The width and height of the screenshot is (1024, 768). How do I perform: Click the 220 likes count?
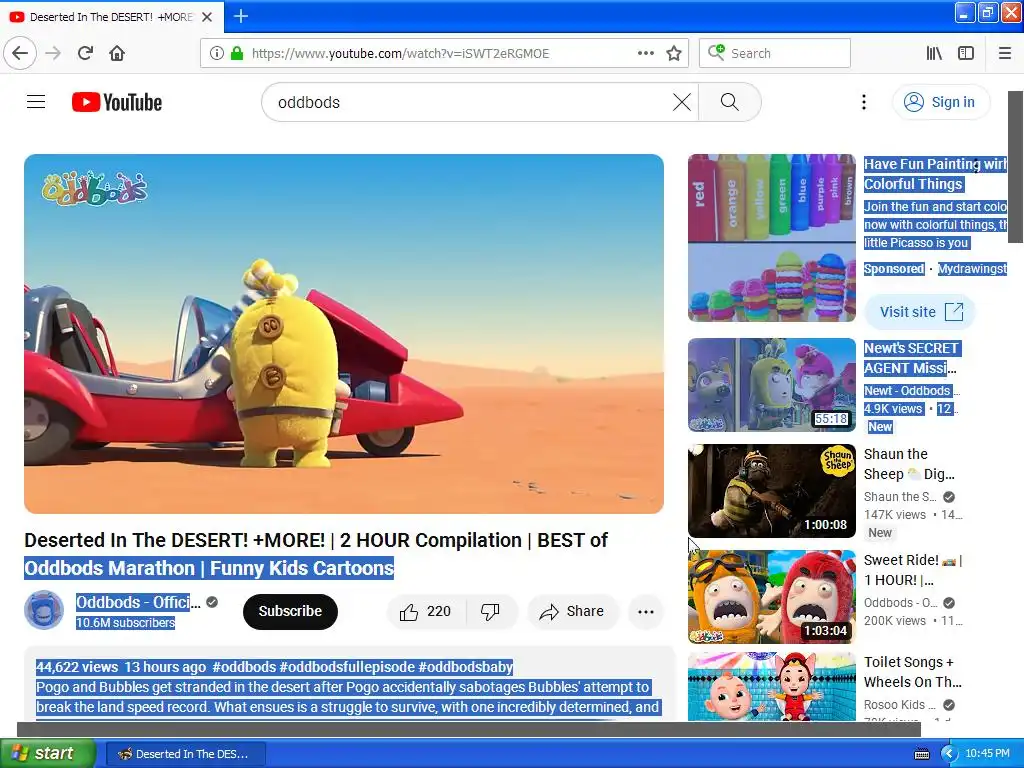coord(439,611)
